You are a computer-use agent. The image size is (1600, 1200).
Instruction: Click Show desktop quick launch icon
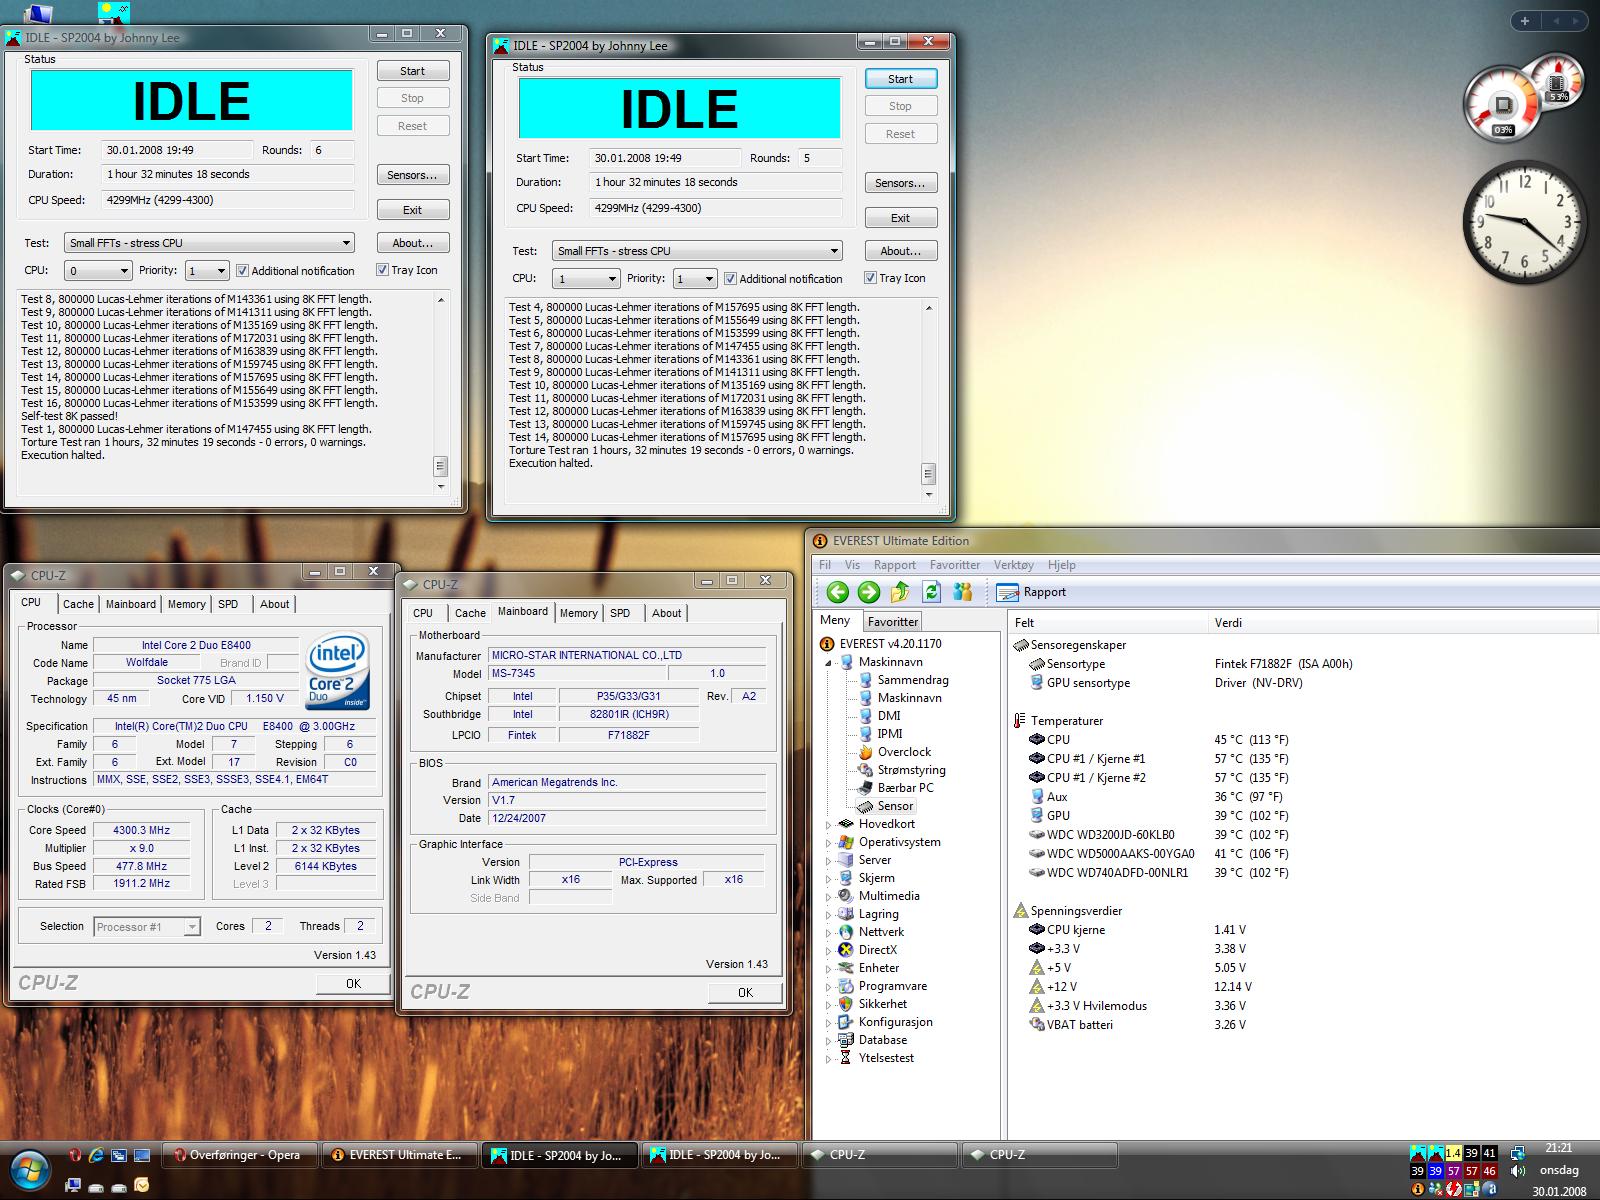click(x=142, y=1155)
